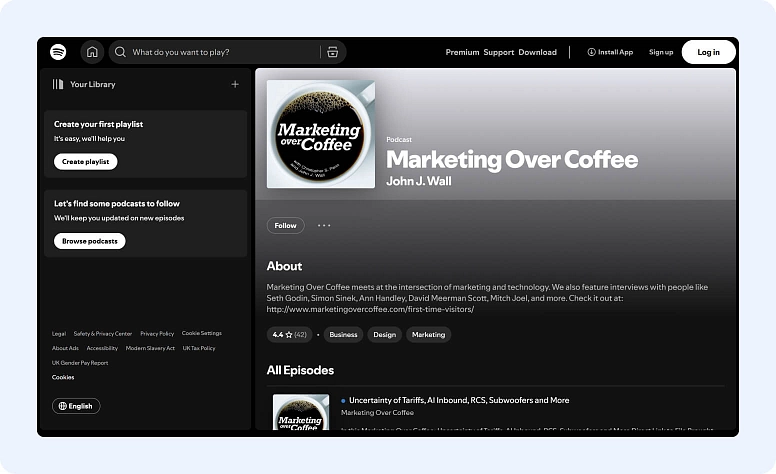The width and height of the screenshot is (776, 474).
Task: Select the Business category tag
Action: click(343, 334)
